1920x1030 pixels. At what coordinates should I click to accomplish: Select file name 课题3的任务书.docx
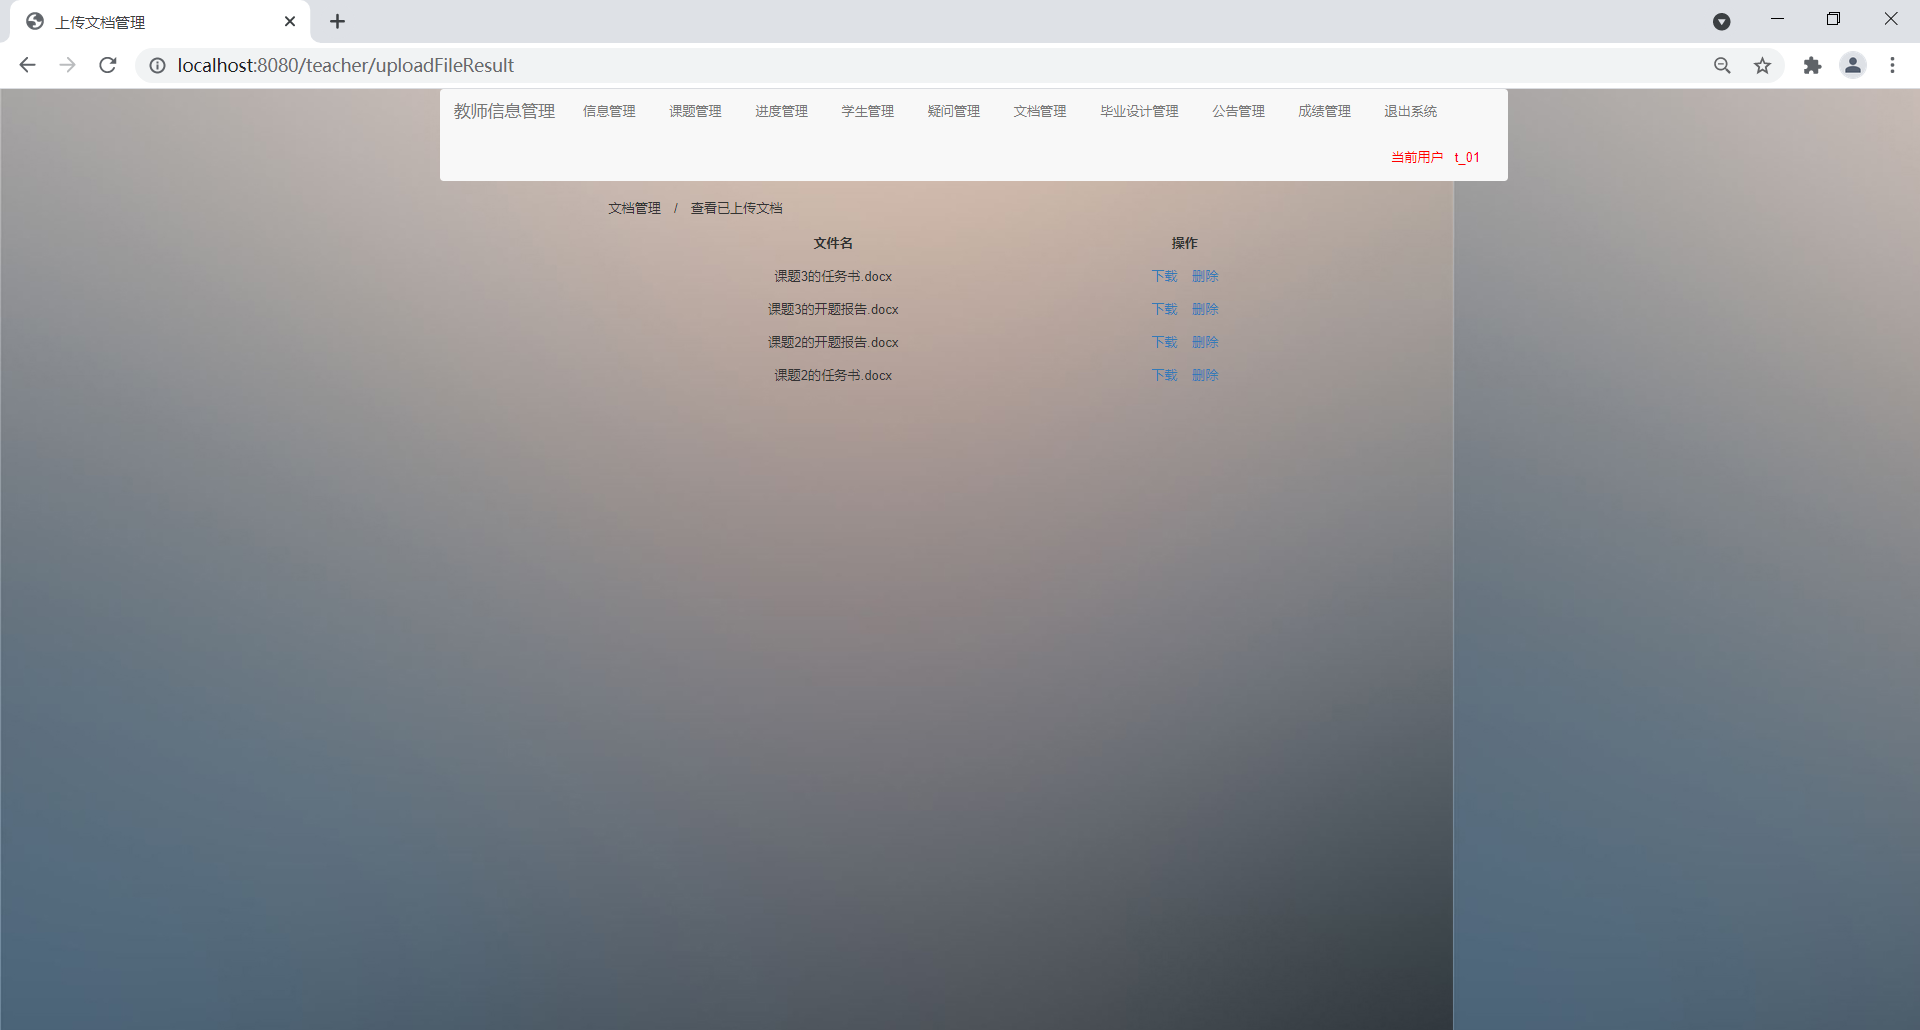832,276
